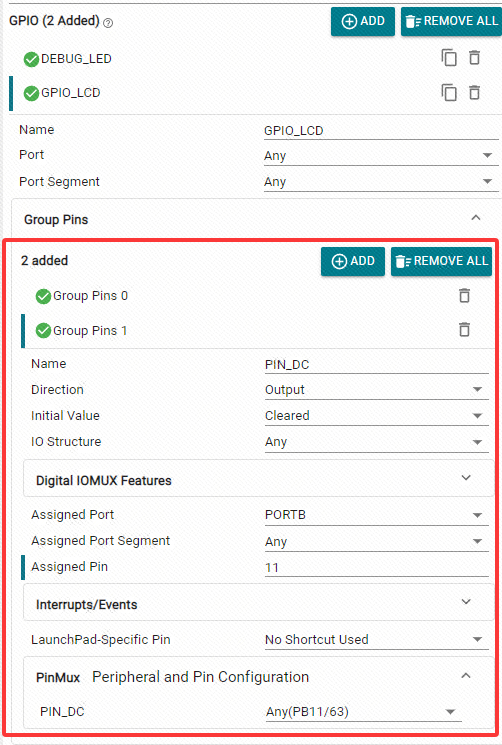Collapse the Group Pins section
This screenshot has width=502, height=745.
[475, 218]
